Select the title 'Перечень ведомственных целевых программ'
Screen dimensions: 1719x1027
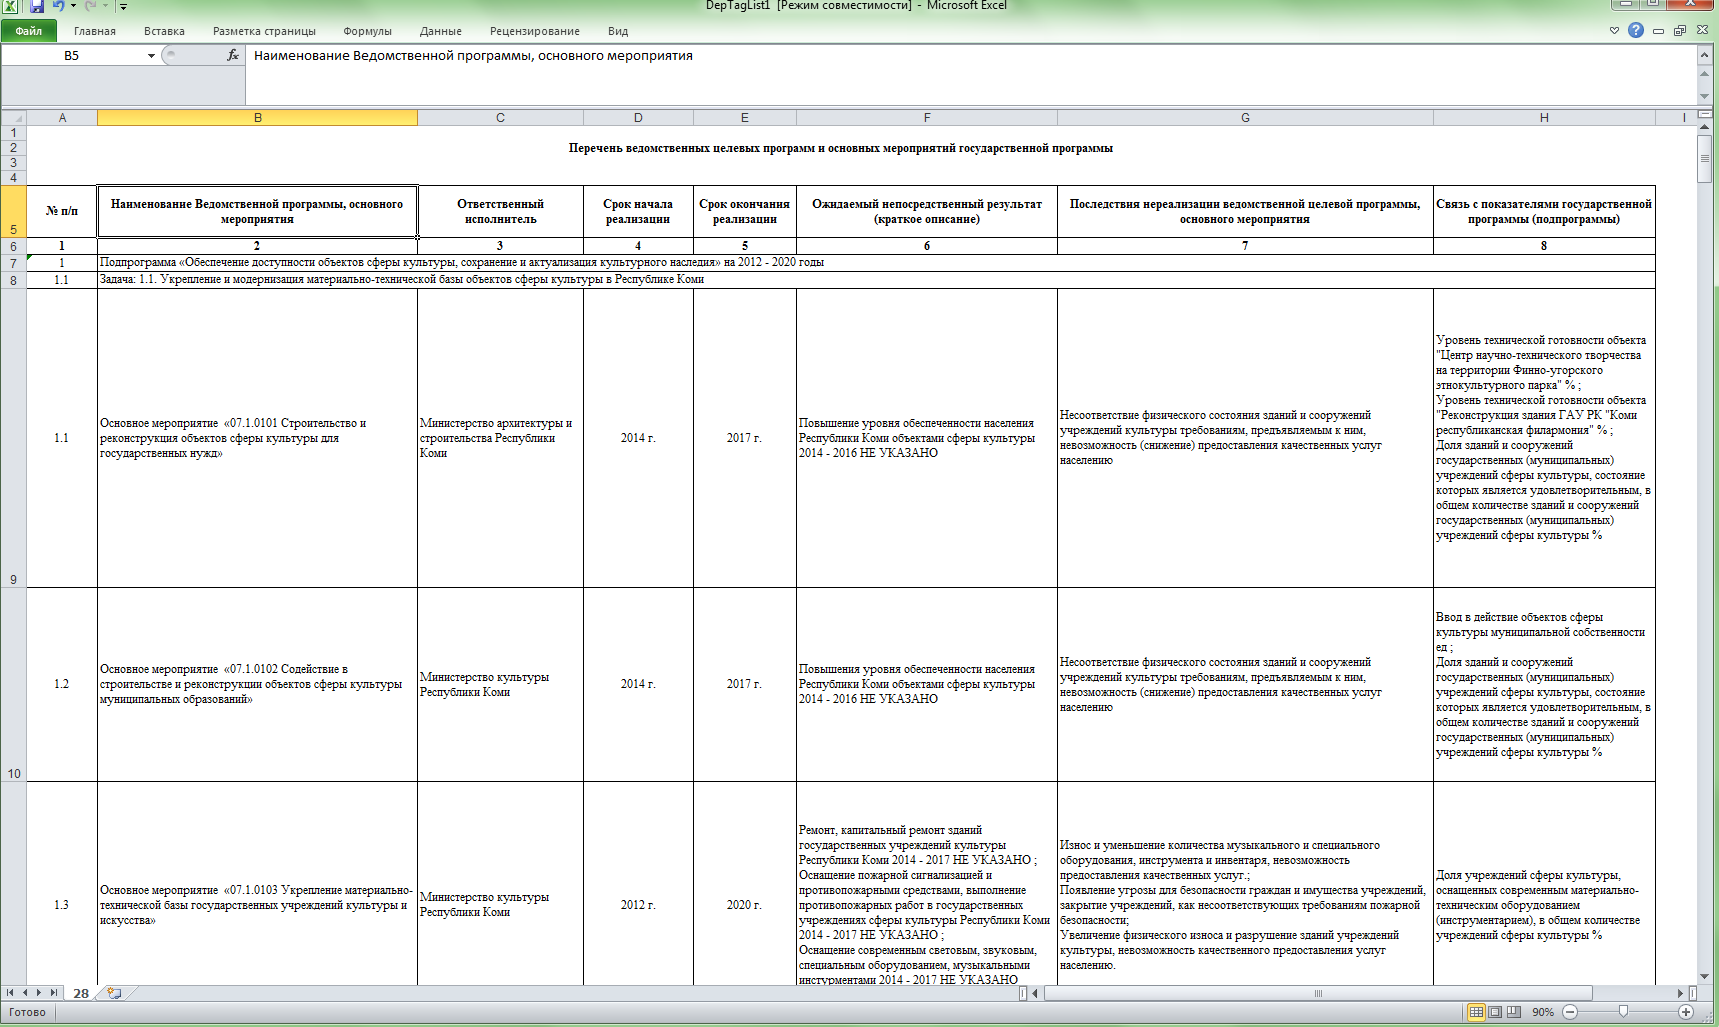click(840, 148)
